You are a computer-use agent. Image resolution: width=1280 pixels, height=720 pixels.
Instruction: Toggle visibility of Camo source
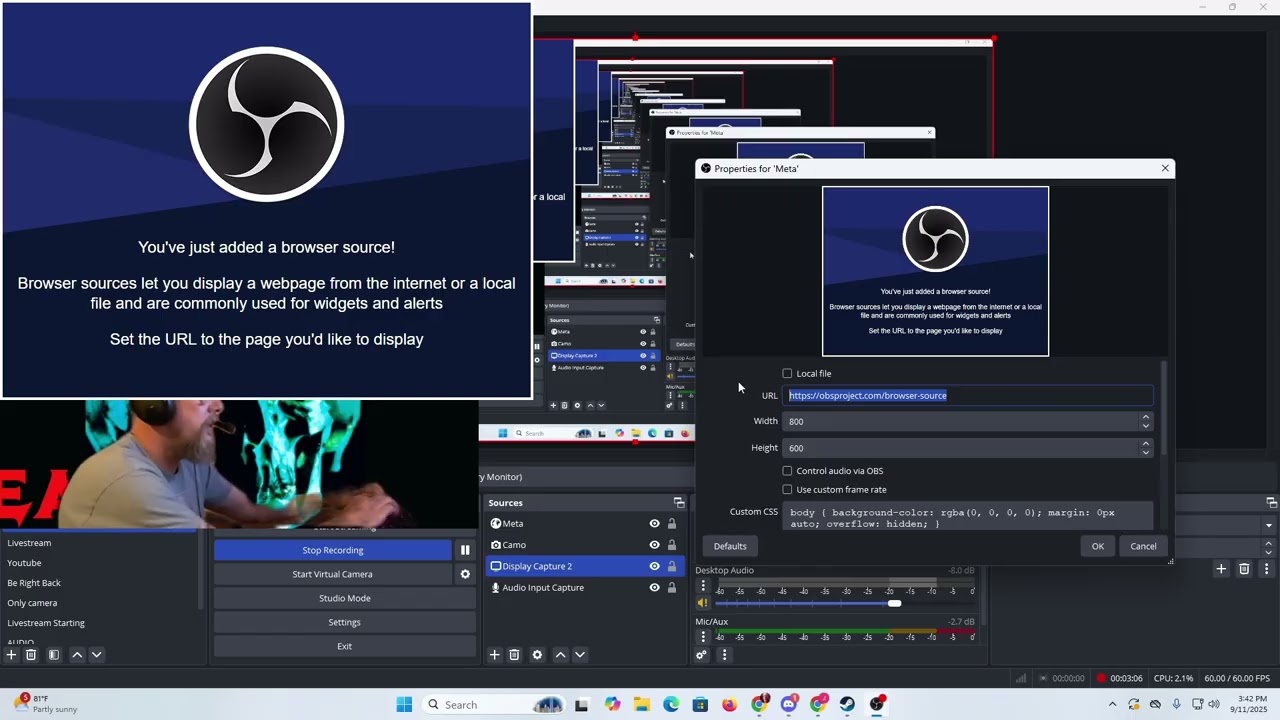(654, 545)
